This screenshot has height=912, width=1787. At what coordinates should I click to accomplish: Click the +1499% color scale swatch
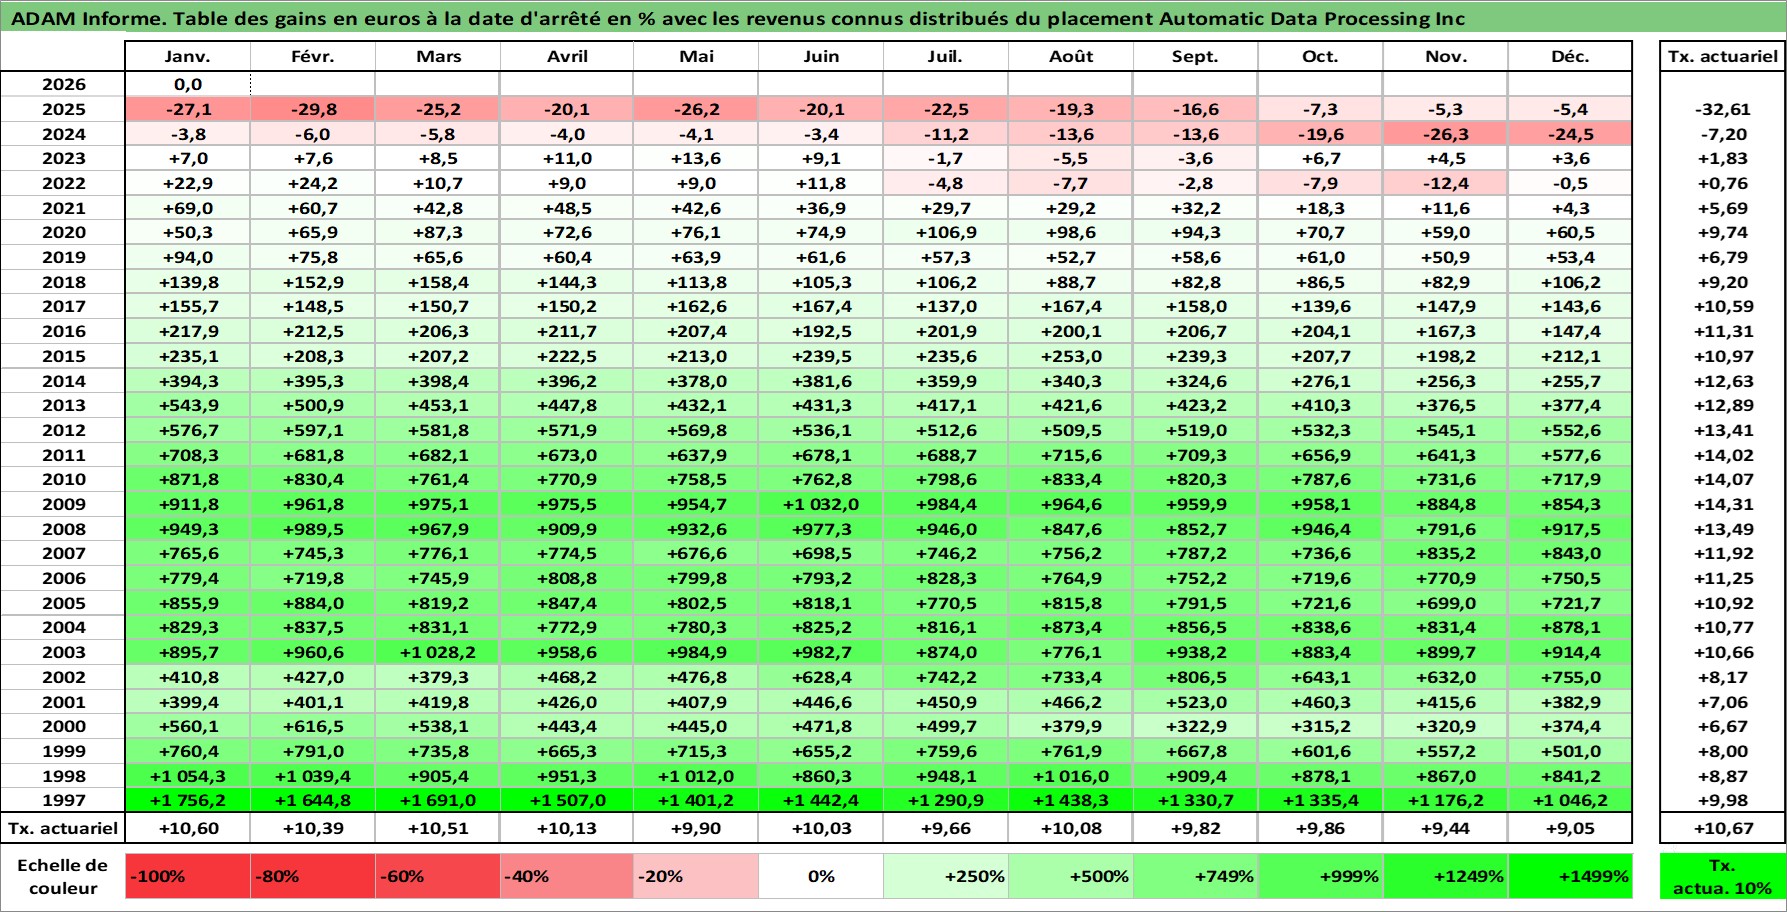(x=1570, y=876)
